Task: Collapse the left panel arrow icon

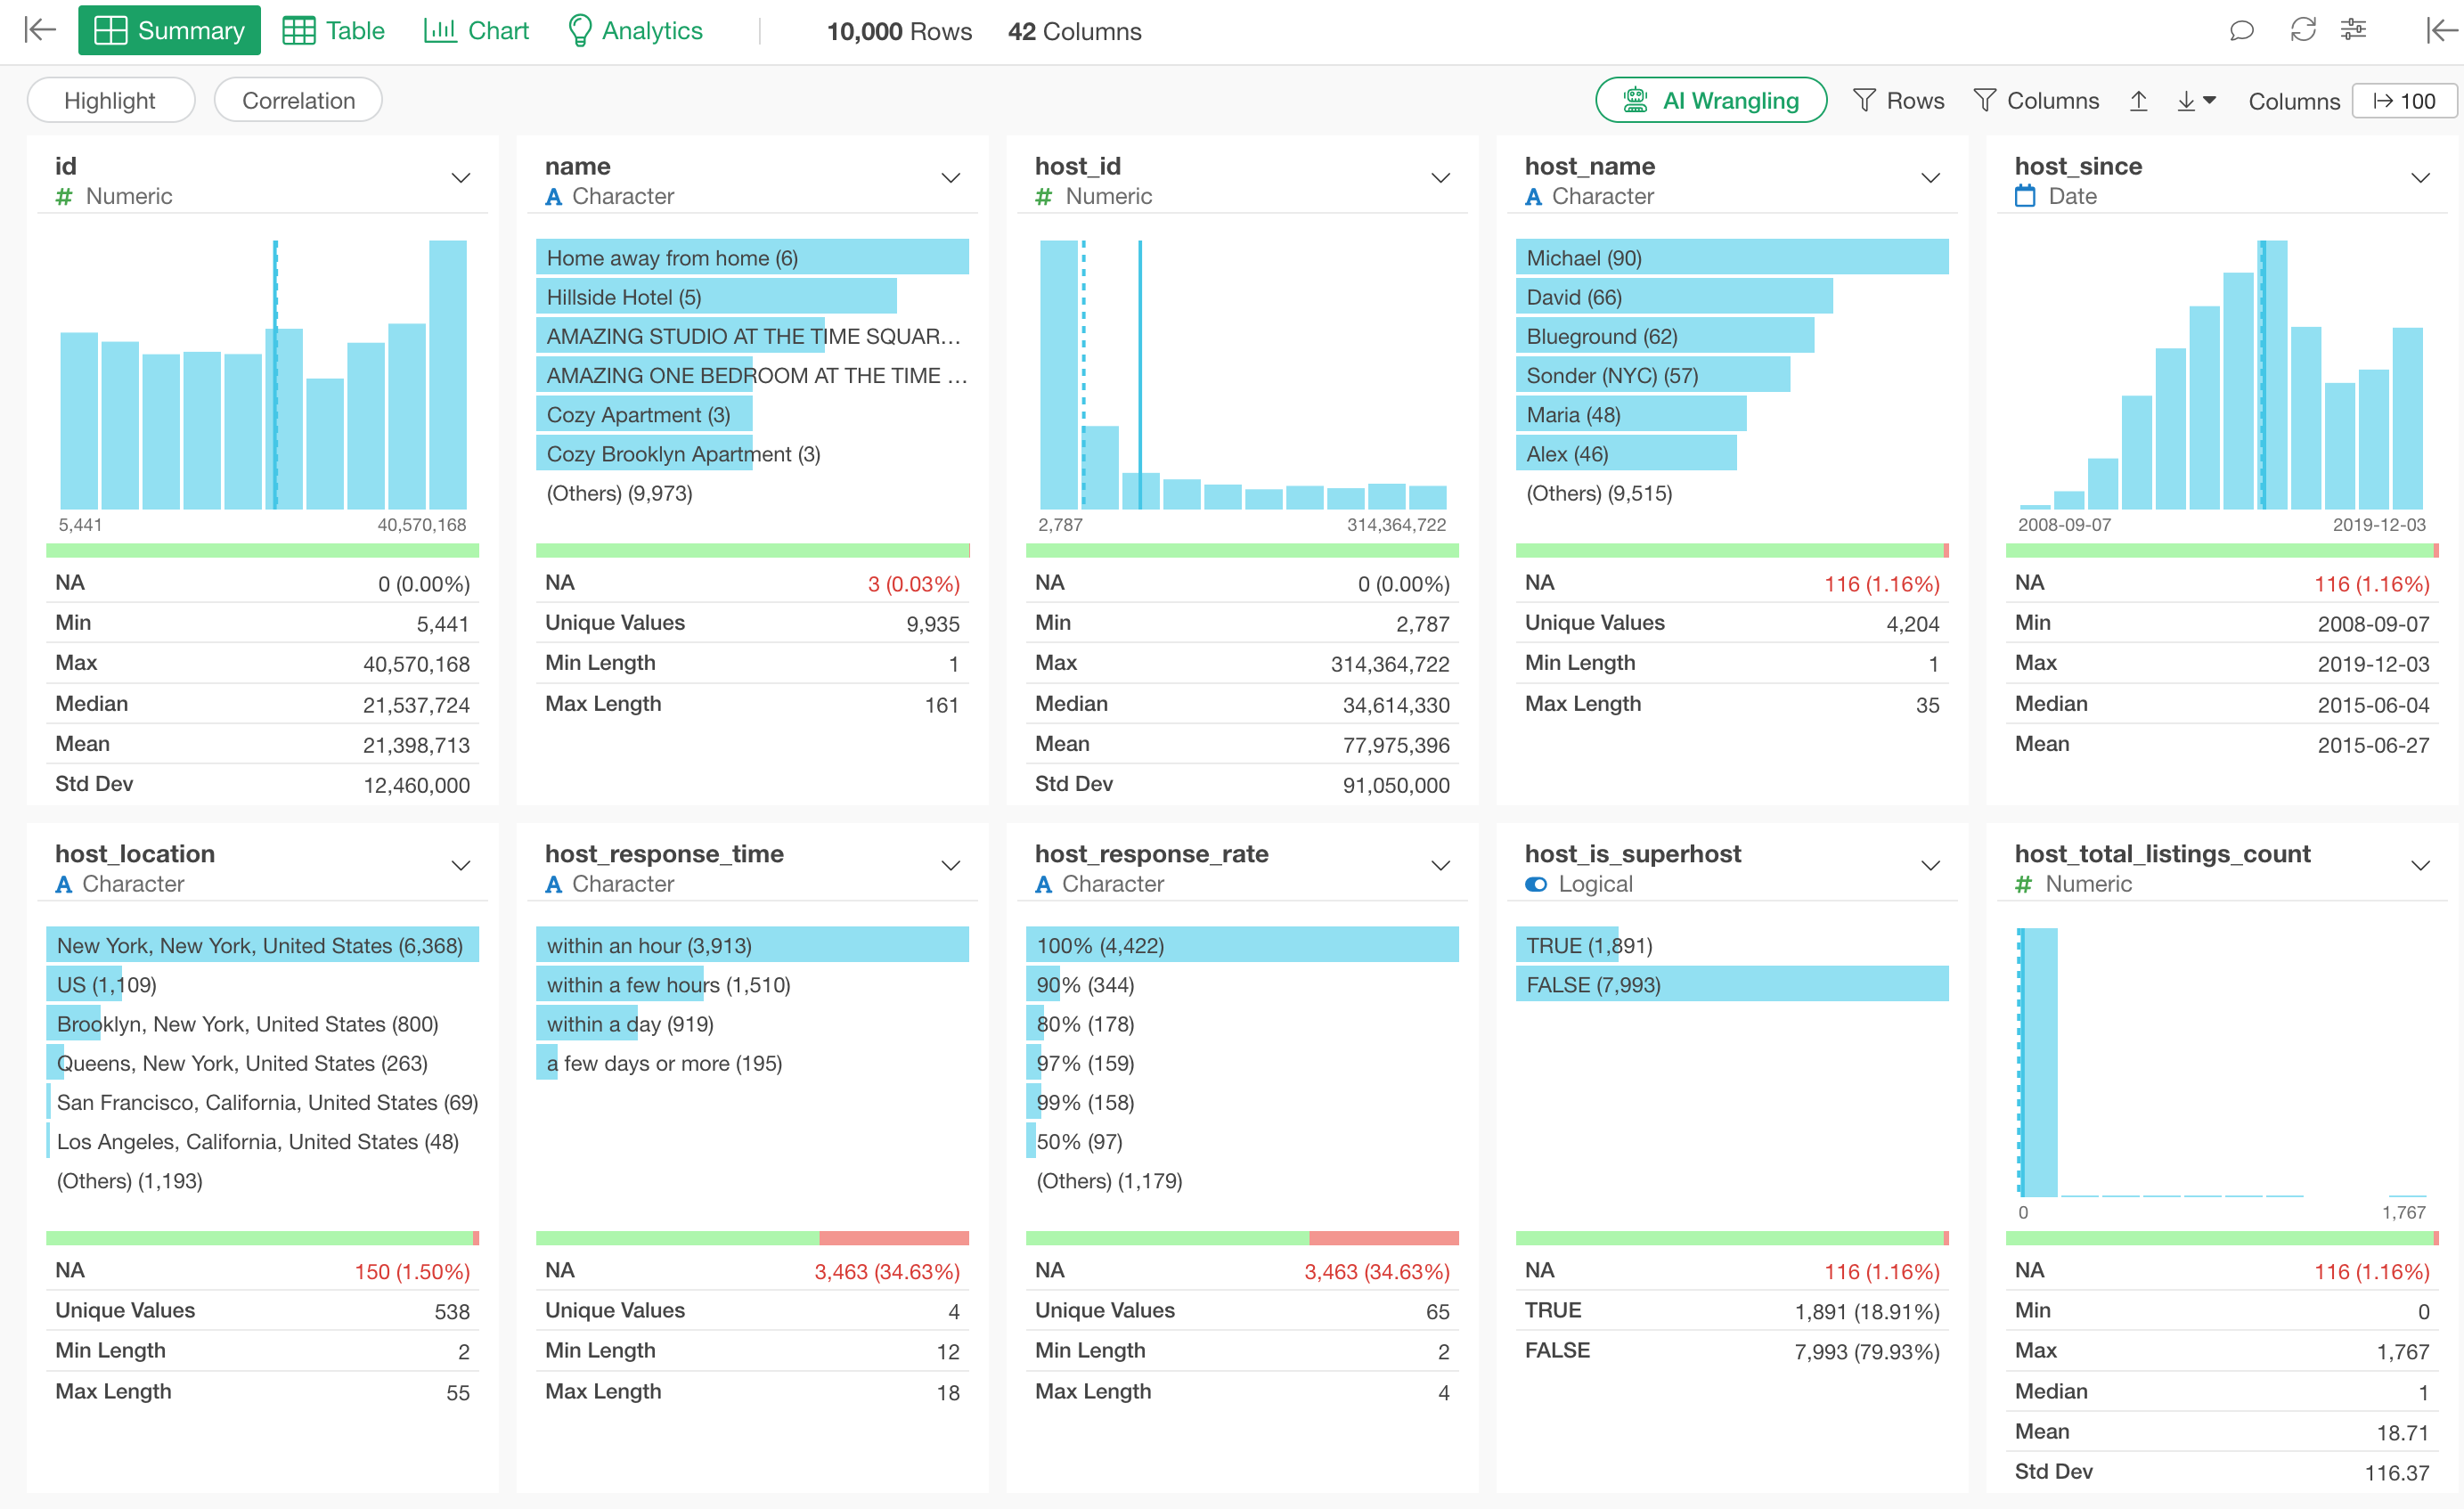Action: (x=40, y=30)
